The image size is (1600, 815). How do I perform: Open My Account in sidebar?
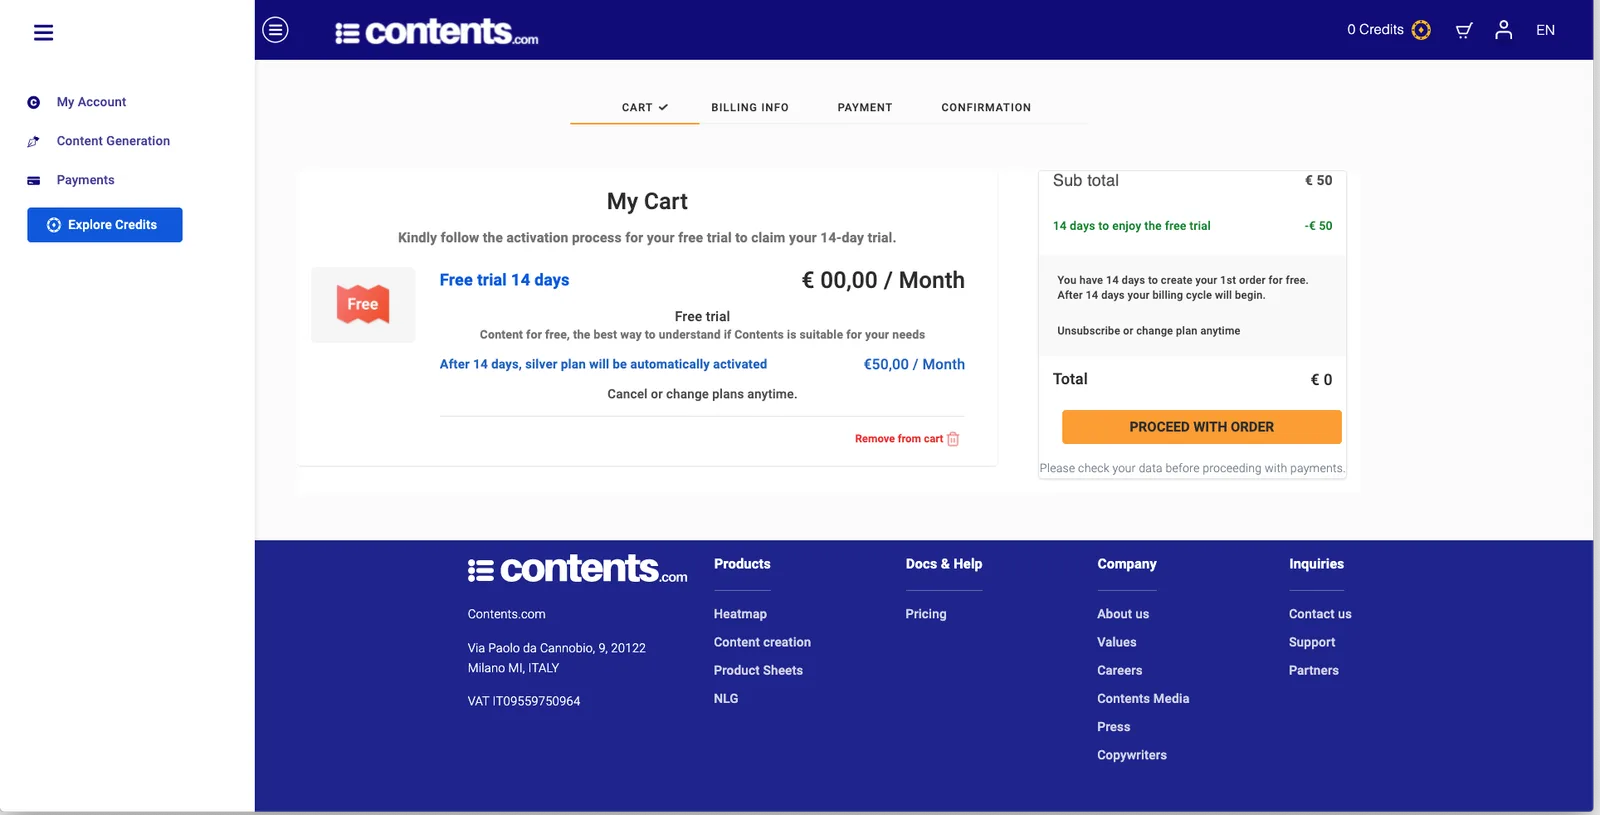[91, 102]
